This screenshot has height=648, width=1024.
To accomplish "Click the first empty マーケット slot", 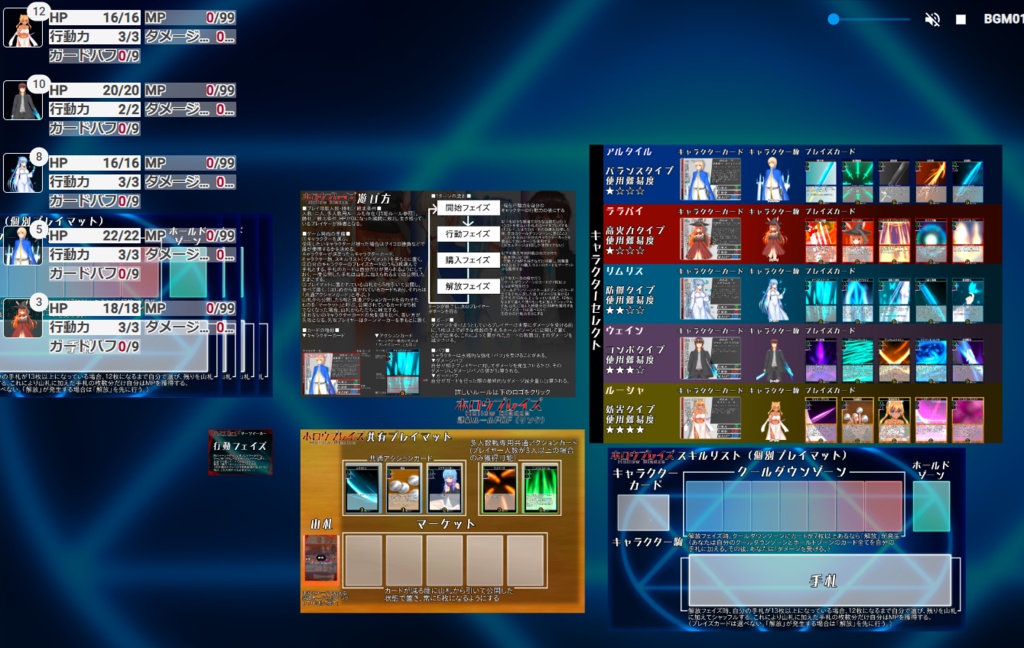I will click(x=363, y=560).
